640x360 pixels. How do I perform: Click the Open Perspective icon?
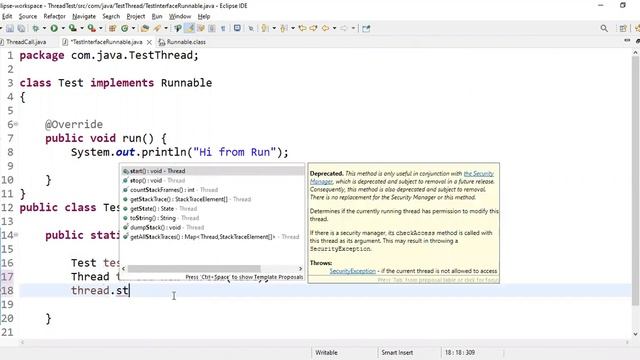(x=622, y=28)
